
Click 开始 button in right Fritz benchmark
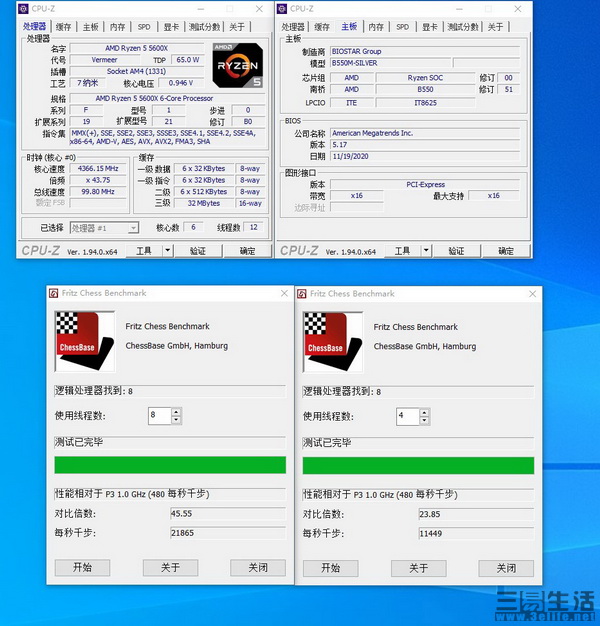click(x=331, y=568)
